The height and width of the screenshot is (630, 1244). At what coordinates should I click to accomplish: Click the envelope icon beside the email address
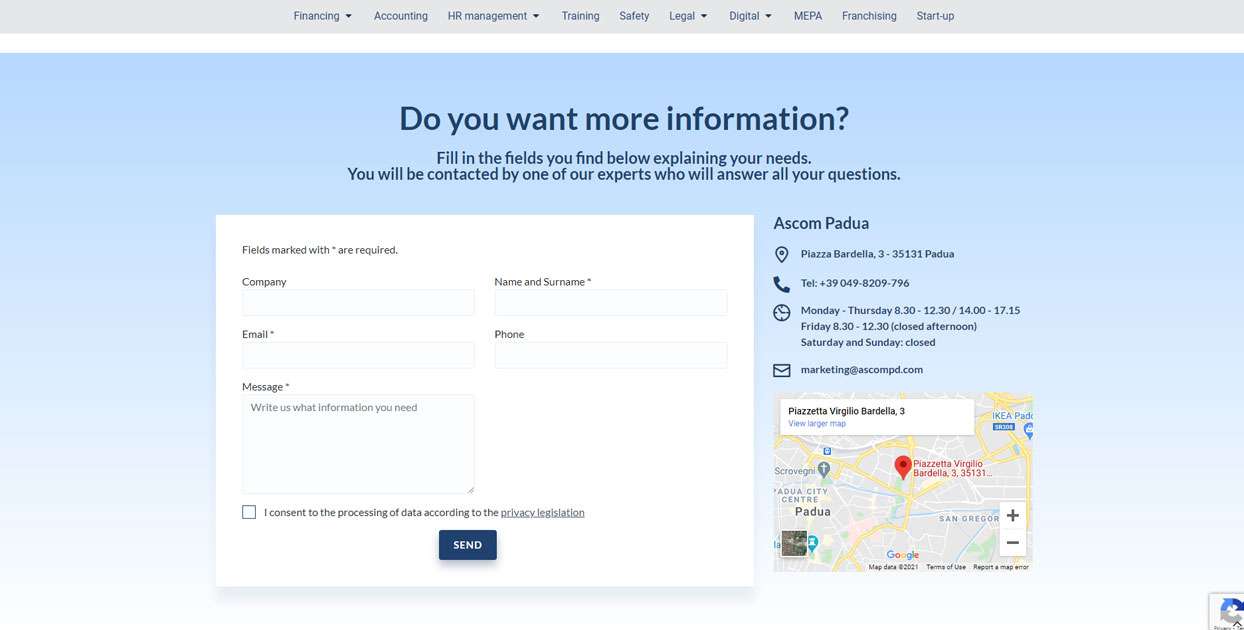click(782, 370)
